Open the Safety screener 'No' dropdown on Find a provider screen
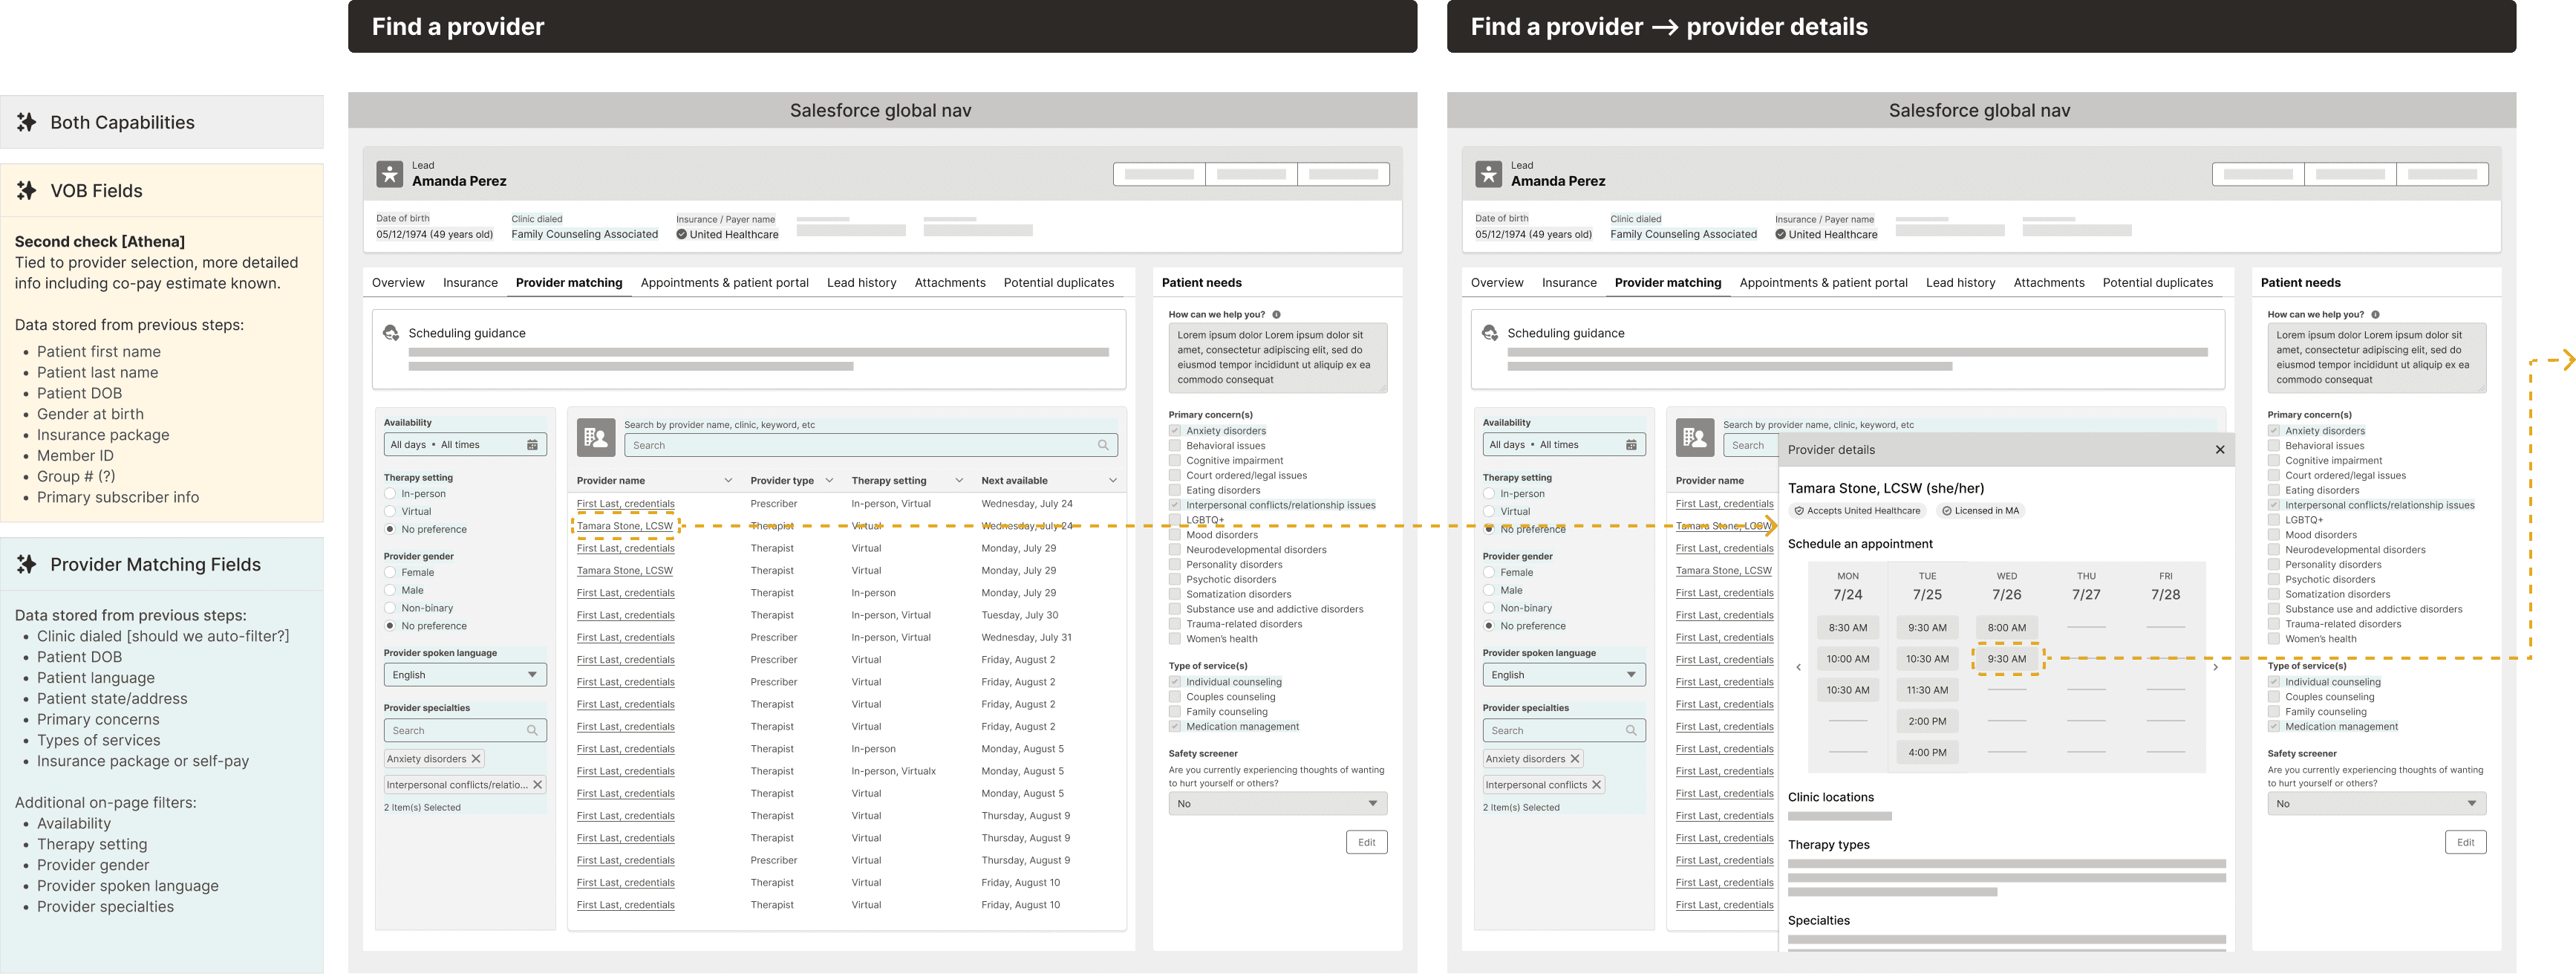 1278,804
